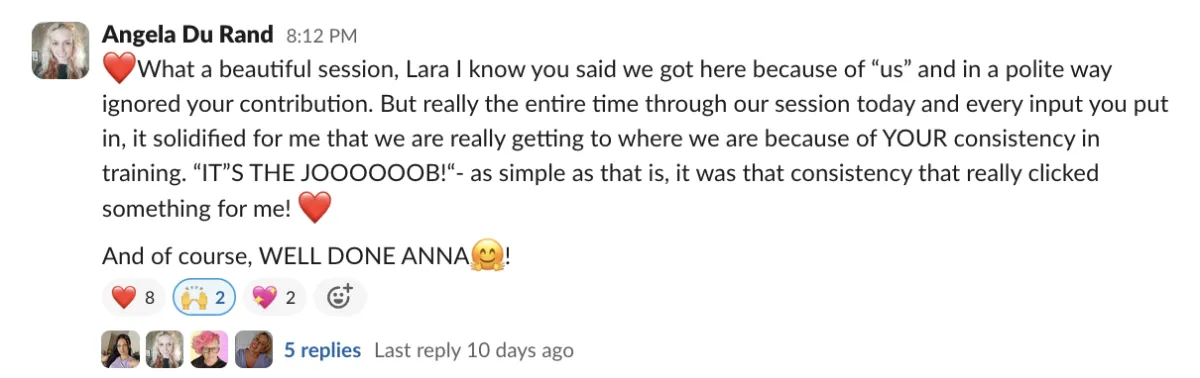Image resolution: width=1200 pixels, height=378 pixels.
Task: Click the Last reply 10 days ago text
Action: [x=473, y=350]
